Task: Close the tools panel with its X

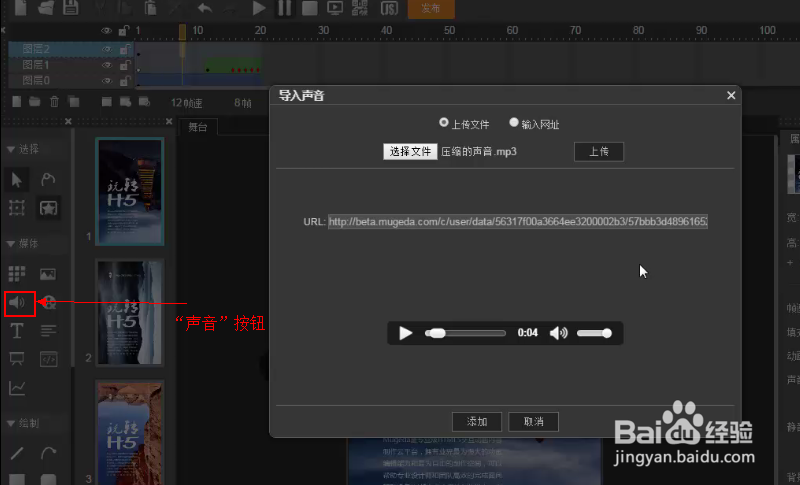Action: (x=68, y=121)
